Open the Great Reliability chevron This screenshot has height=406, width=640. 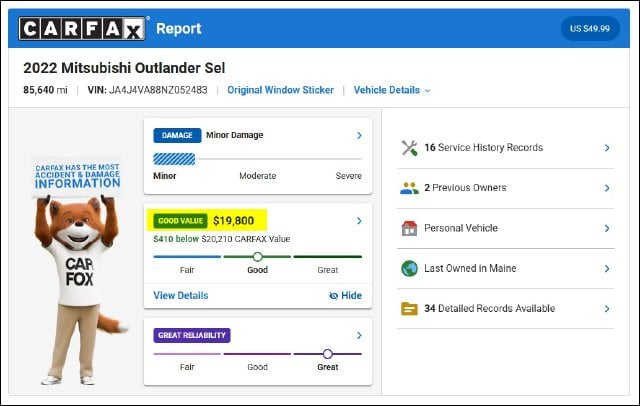click(359, 335)
